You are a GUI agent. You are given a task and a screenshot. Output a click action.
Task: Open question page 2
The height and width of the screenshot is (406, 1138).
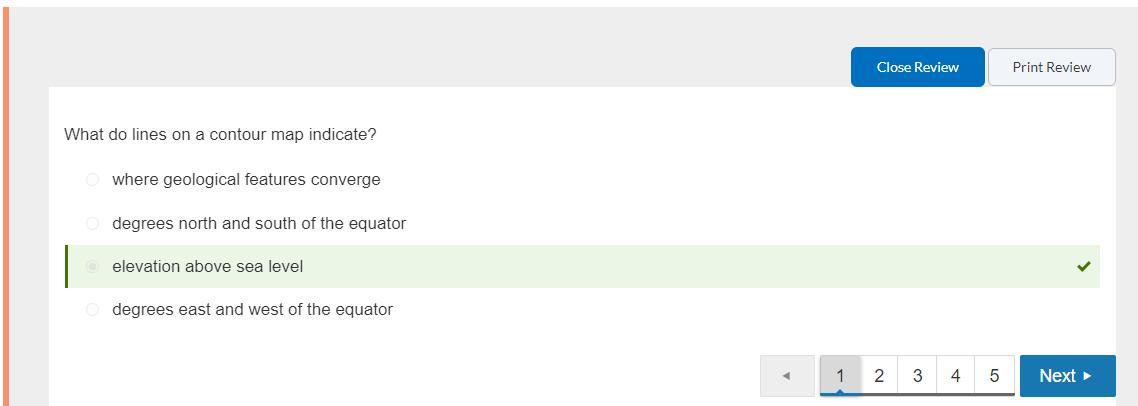pyautogui.click(x=879, y=376)
